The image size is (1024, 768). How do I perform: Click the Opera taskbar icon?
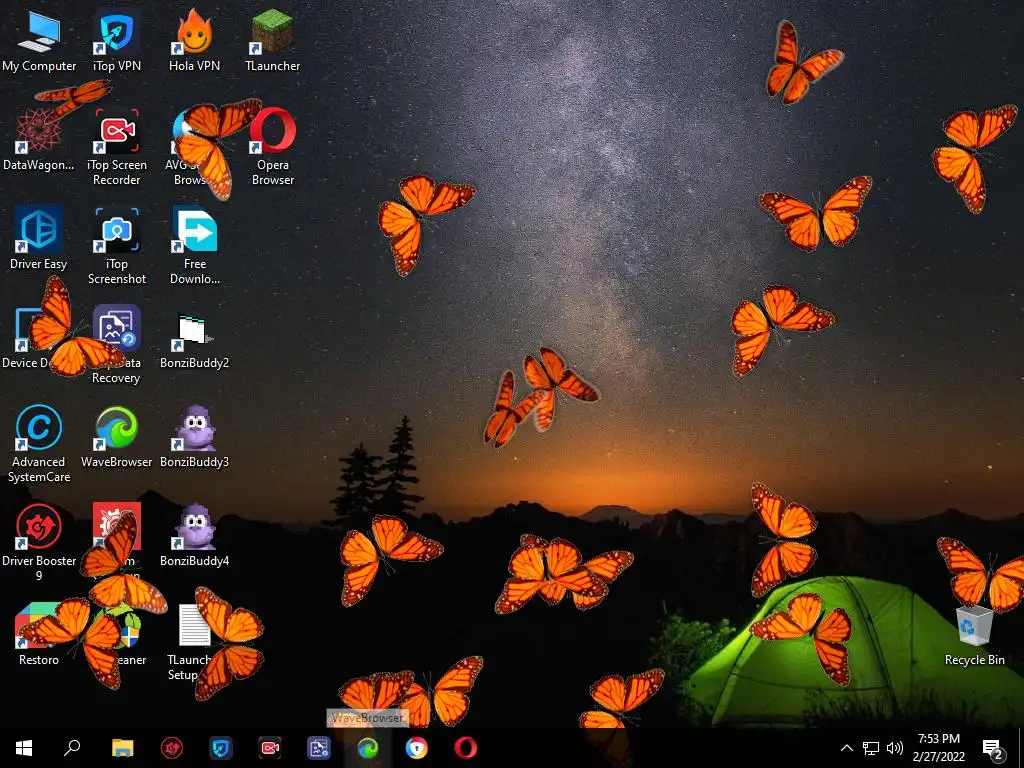[x=466, y=748]
